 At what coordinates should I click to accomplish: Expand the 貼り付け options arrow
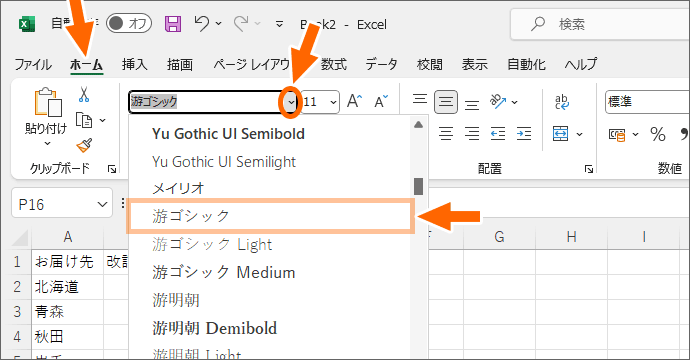pos(47,143)
